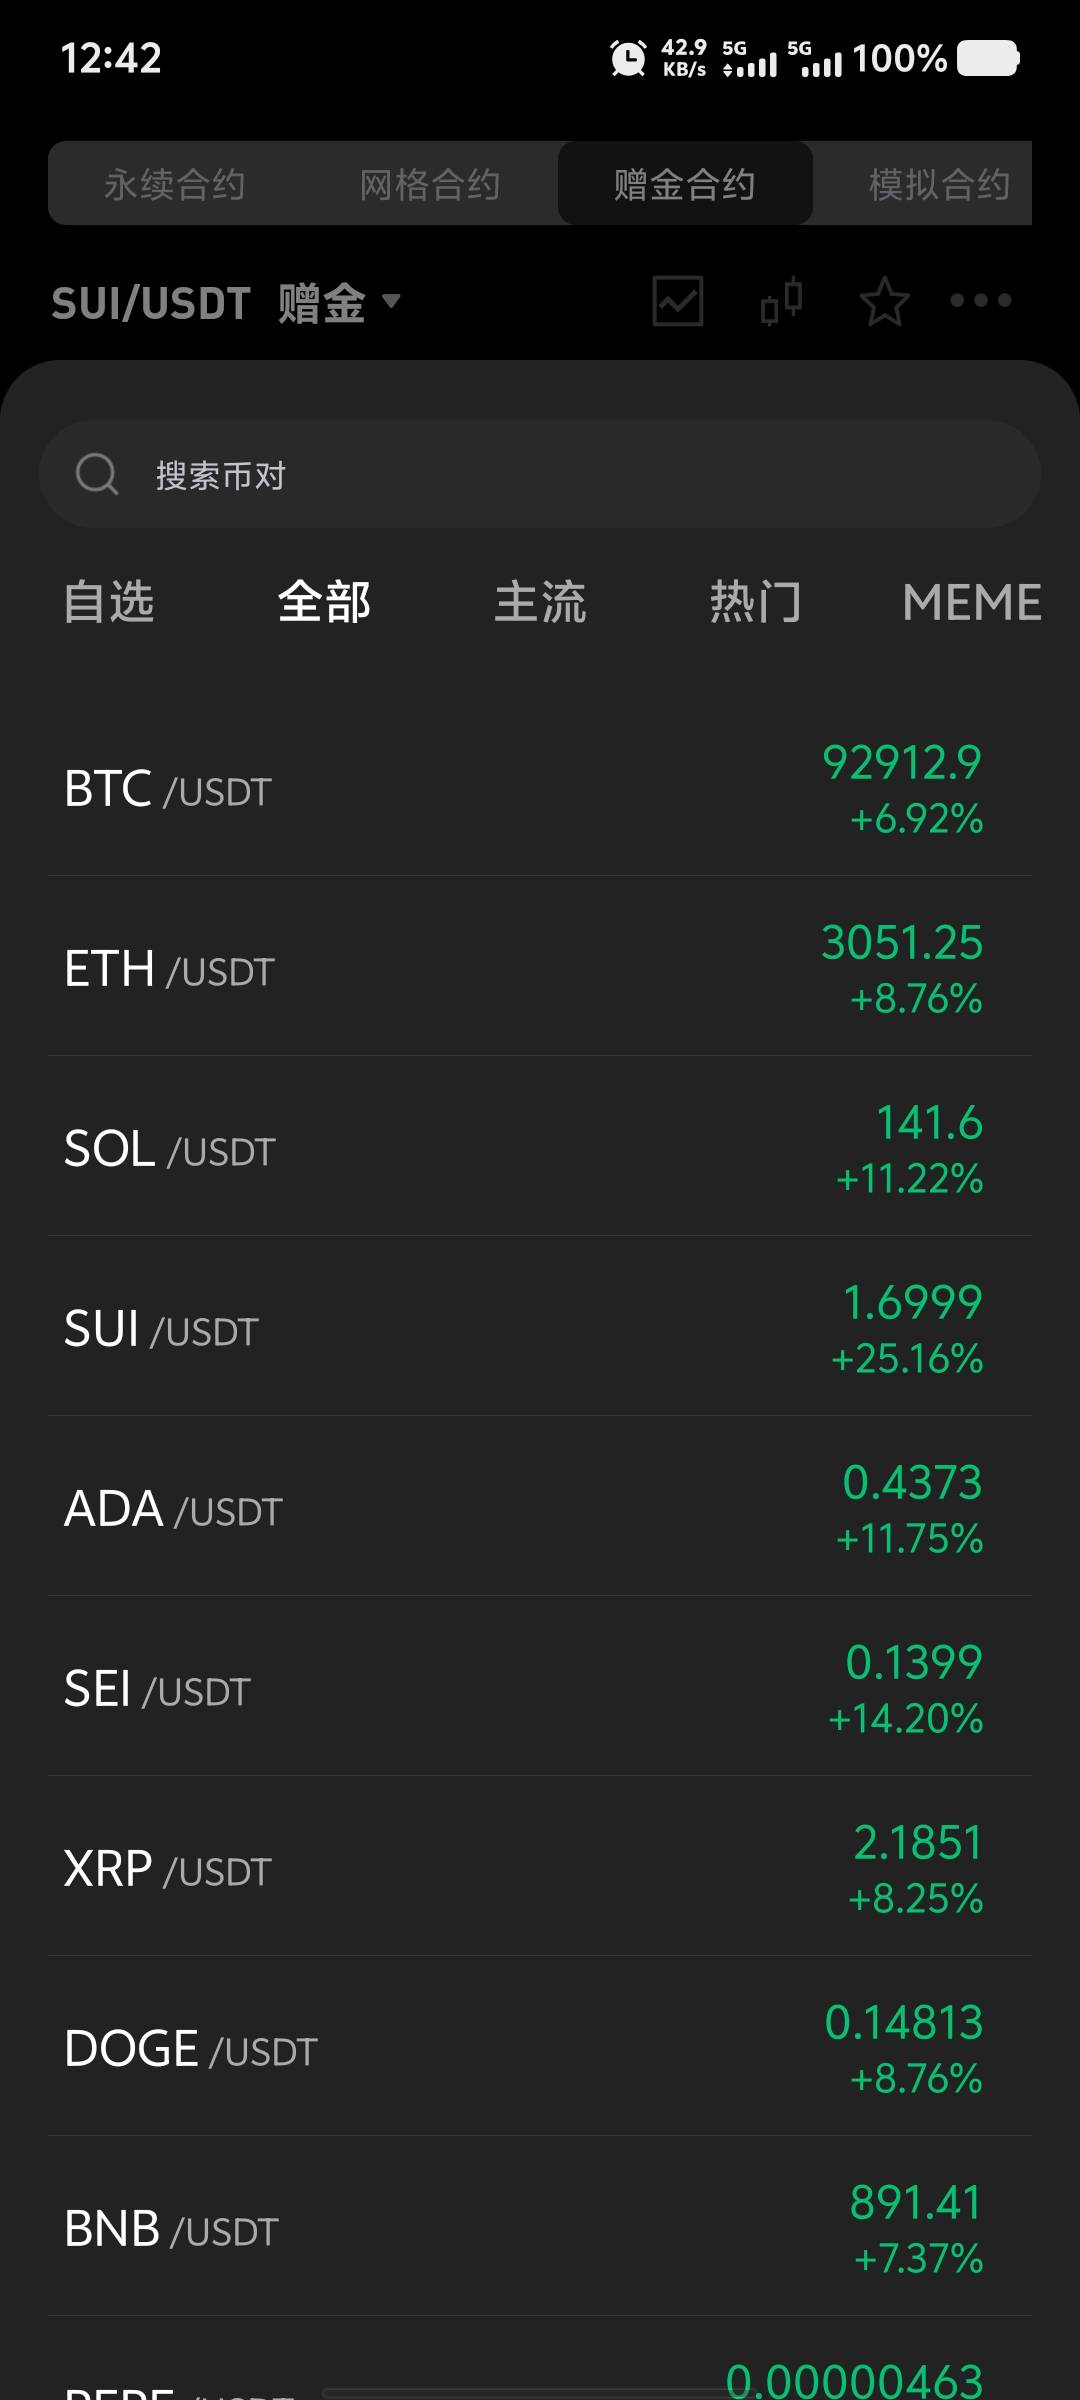The image size is (1080, 2400).
Task: Switch to the 网格合约 tab
Action: pyautogui.click(x=430, y=184)
